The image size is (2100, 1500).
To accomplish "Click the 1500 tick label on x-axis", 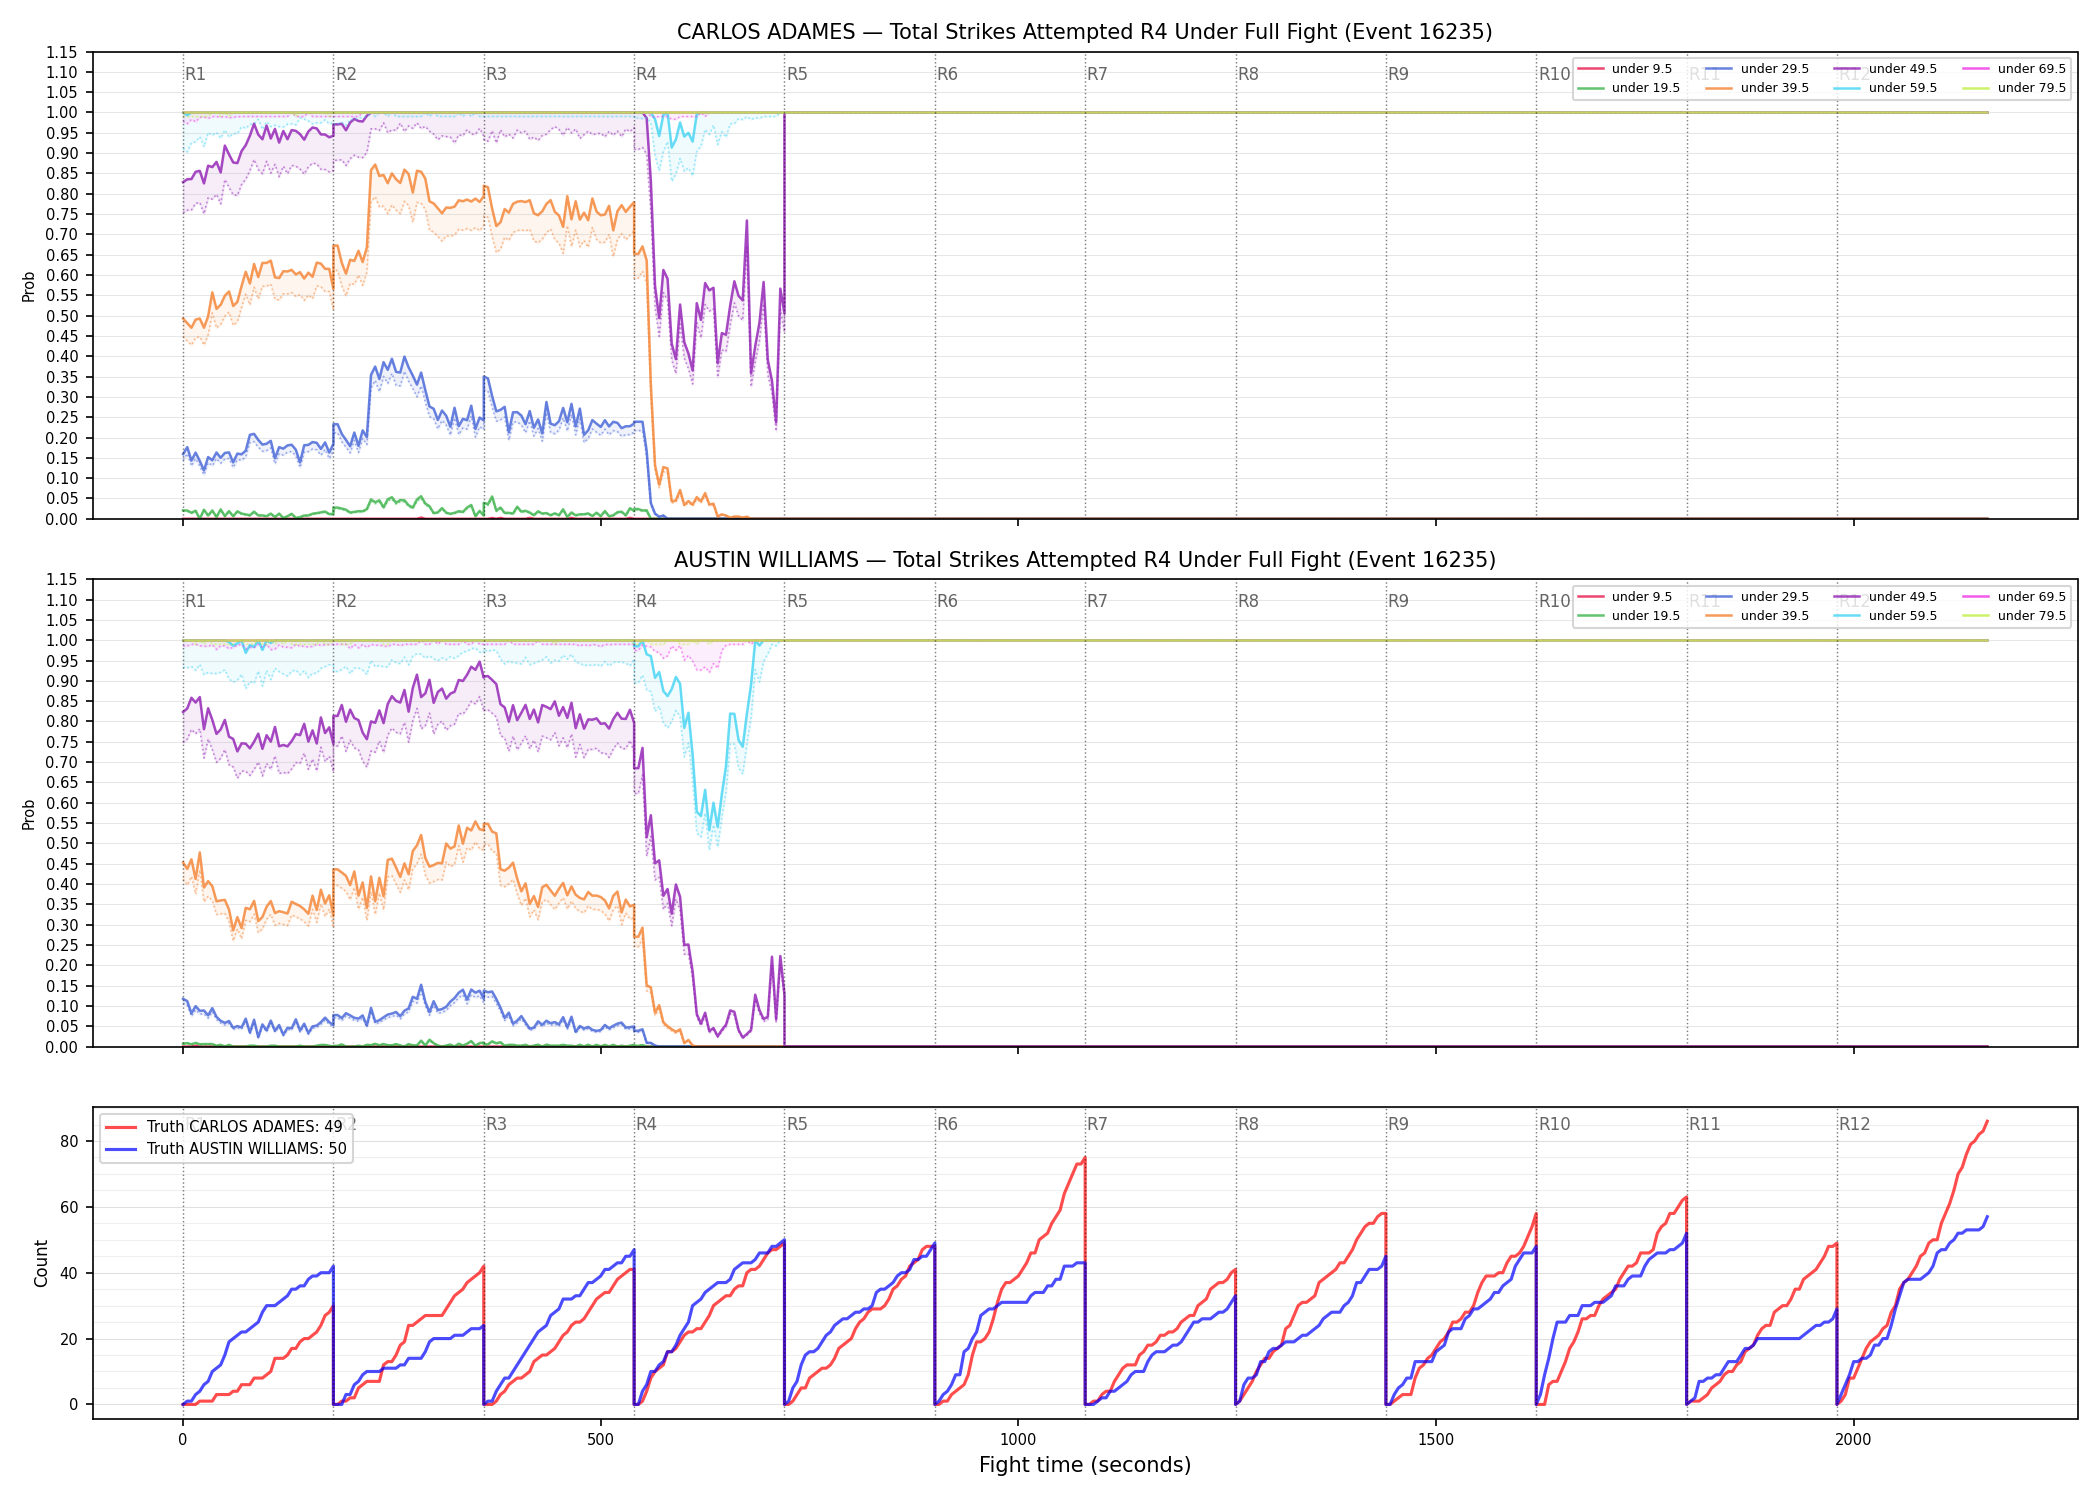I will [x=1436, y=1439].
